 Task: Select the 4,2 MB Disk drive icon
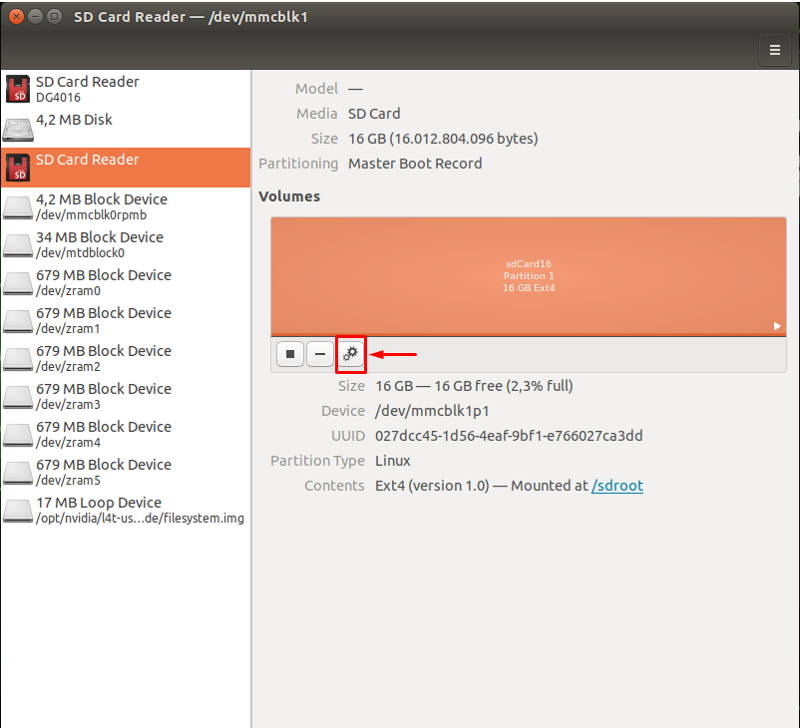pos(18,128)
